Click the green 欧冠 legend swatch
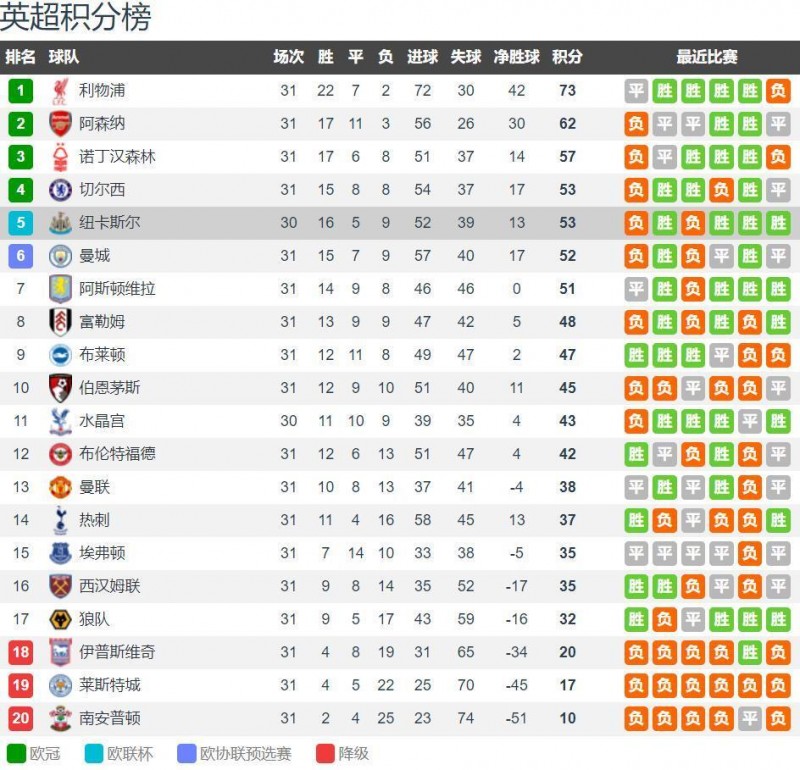 pyautogui.click(x=16, y=754)
